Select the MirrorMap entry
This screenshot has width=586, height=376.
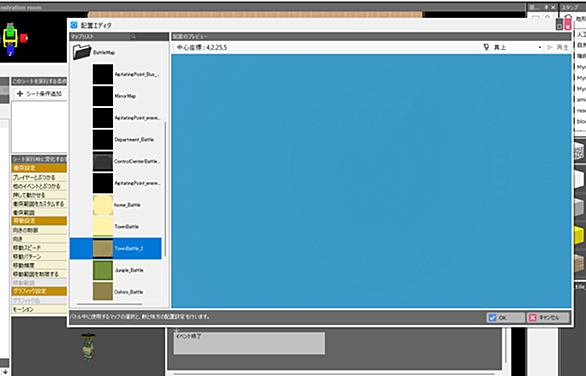pos(116,96)
